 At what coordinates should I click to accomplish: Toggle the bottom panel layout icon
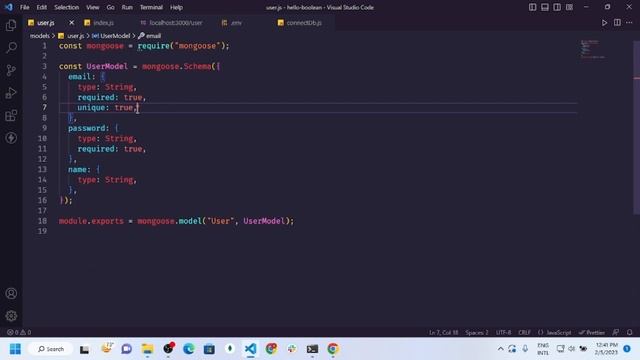point(544,7)
